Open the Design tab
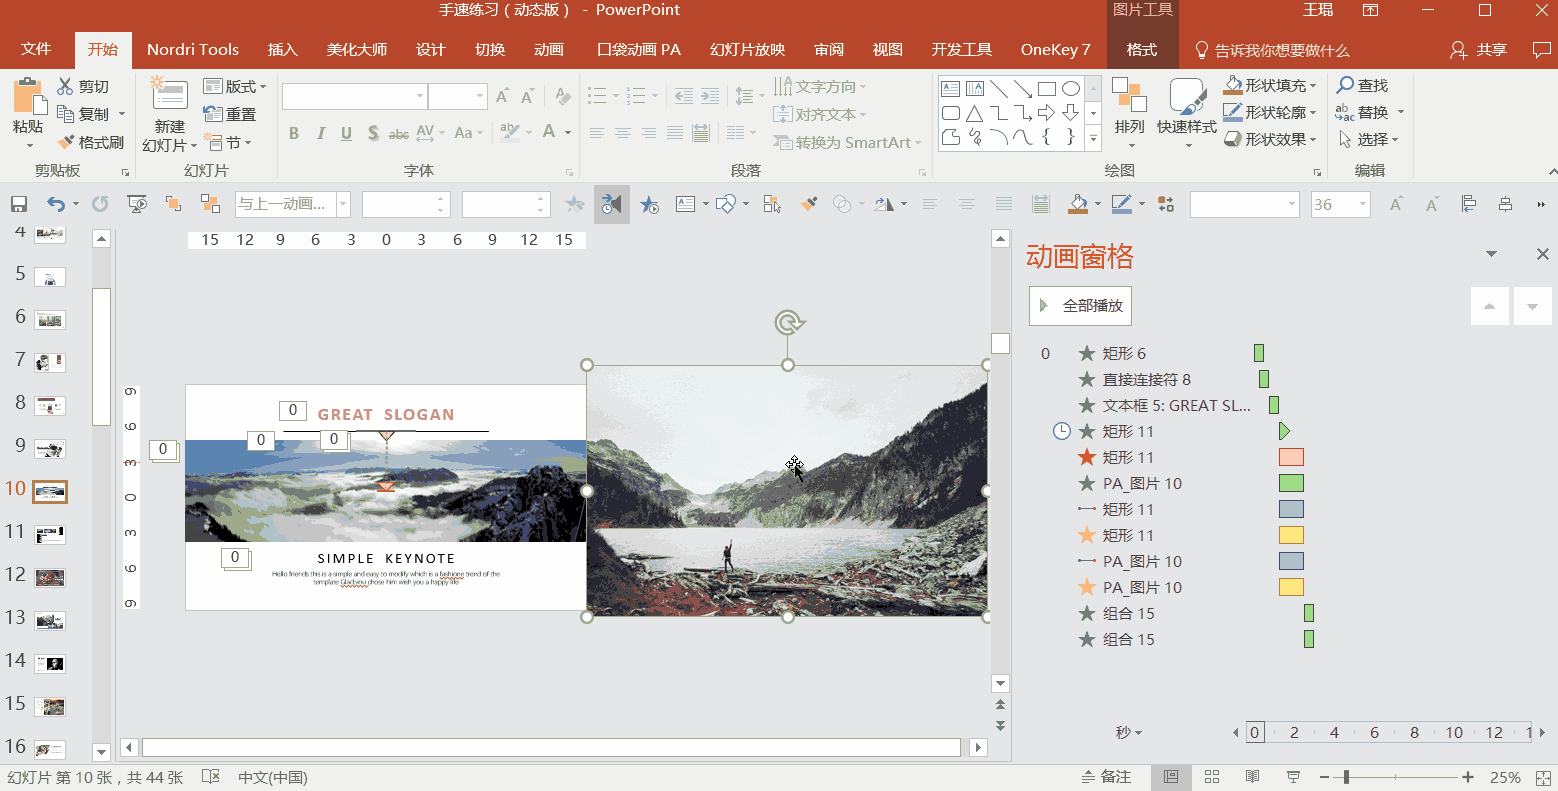The width and height of the screenshot is (1558, 791). (x=430, y=49)
